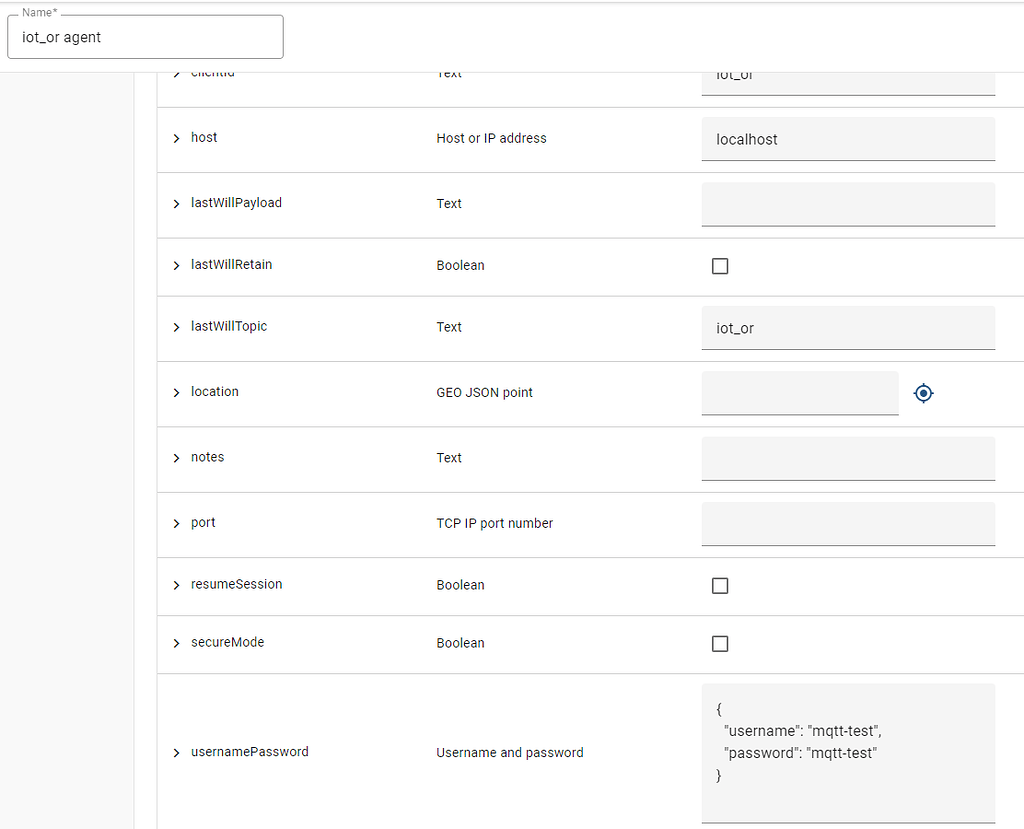Viewport: 1024px width, 829px height.
Task: Expand the resumeSession attribute row
Action: click(x=176, y=585)
